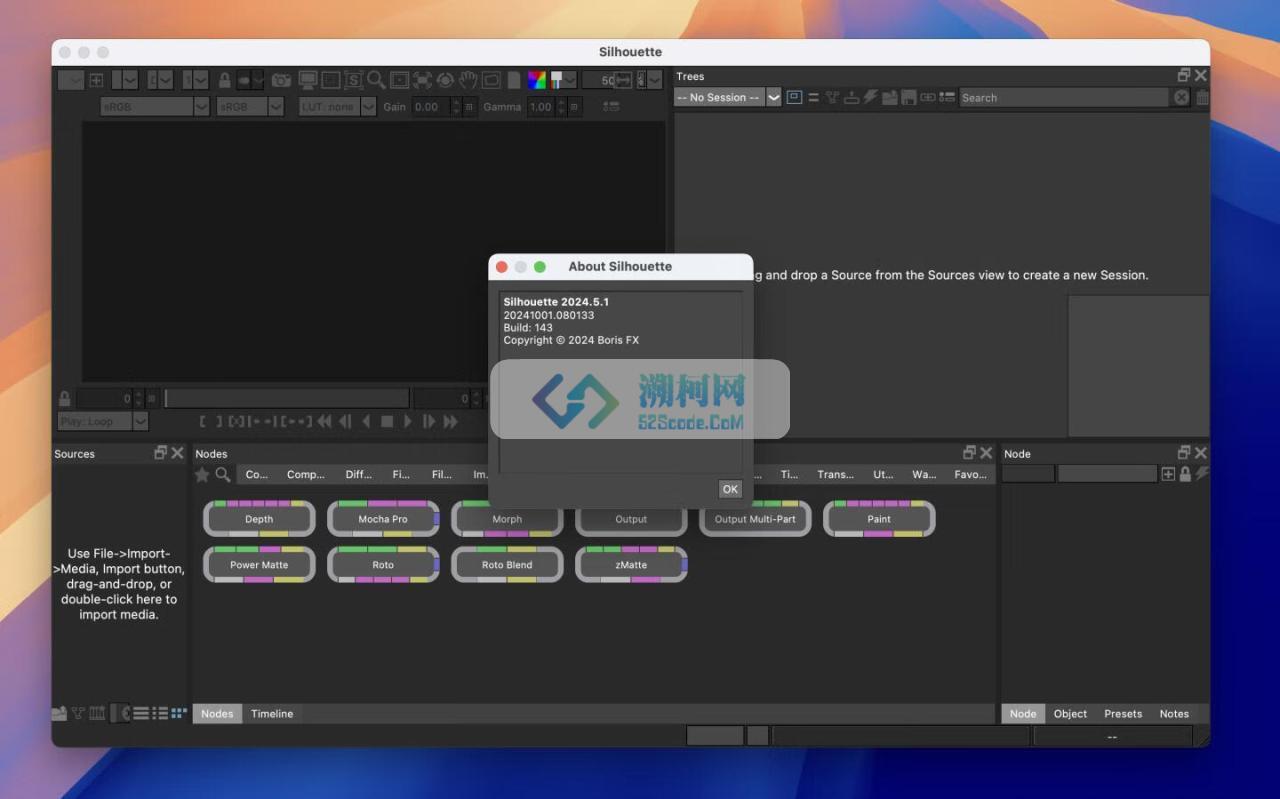Click Play backward in the transport controls

(366, 421)
